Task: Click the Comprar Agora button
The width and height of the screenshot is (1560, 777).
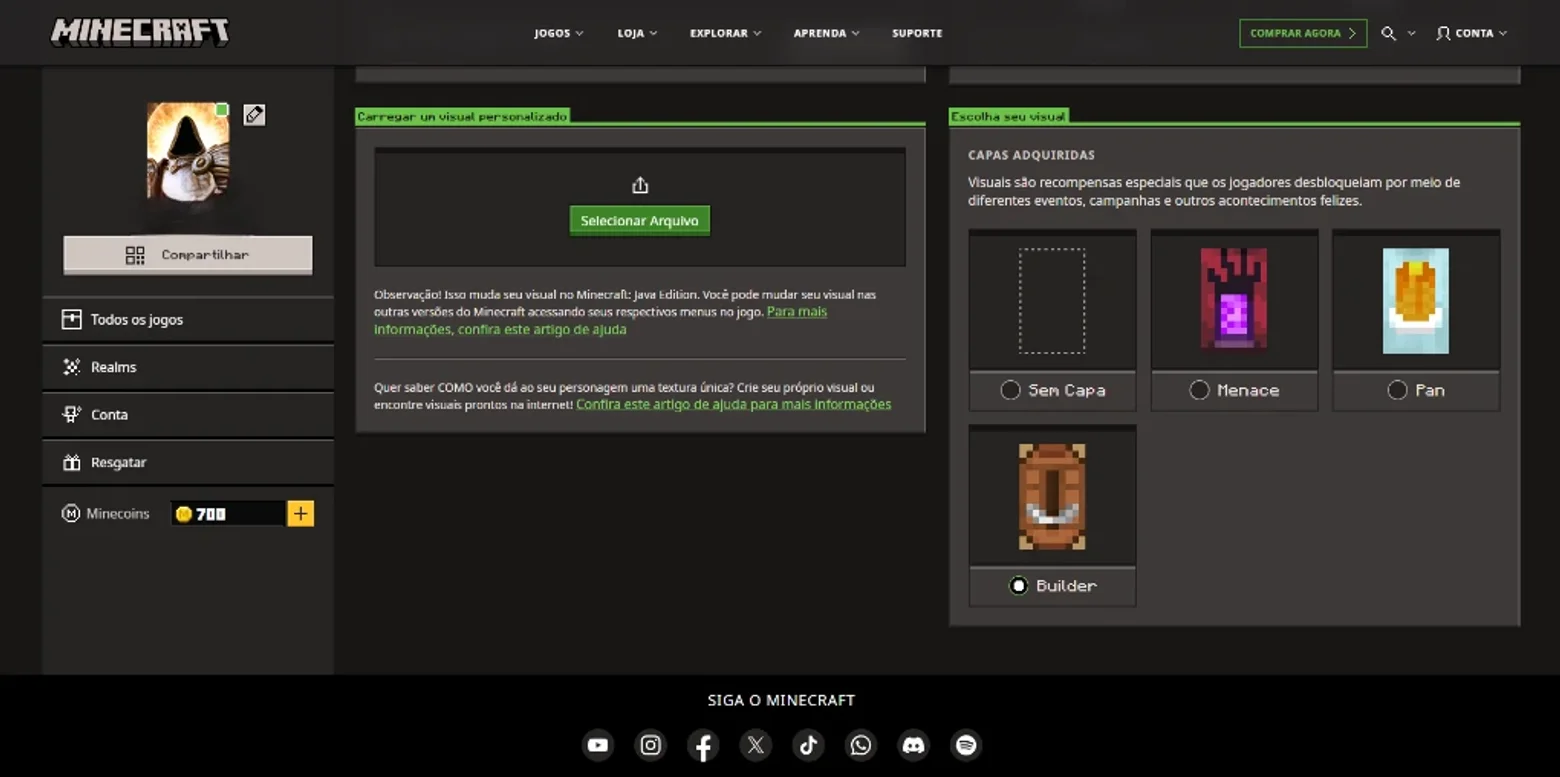Action: pyautogui.click(x=1303, y=33)
